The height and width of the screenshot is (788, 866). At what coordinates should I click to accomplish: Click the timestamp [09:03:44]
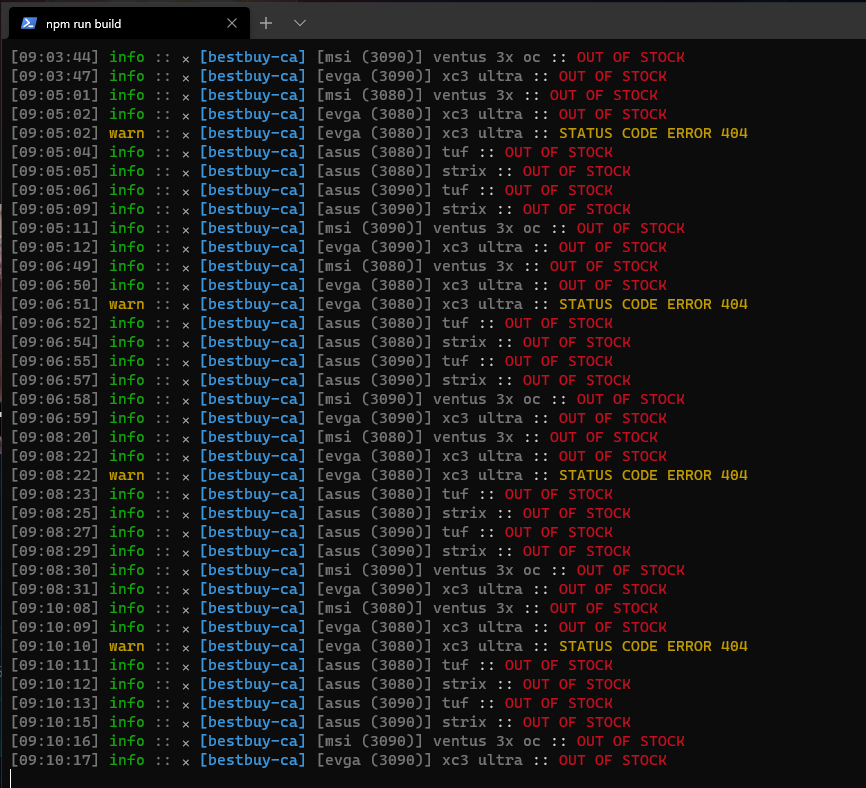pyautogui.click(x=55, y=57)
